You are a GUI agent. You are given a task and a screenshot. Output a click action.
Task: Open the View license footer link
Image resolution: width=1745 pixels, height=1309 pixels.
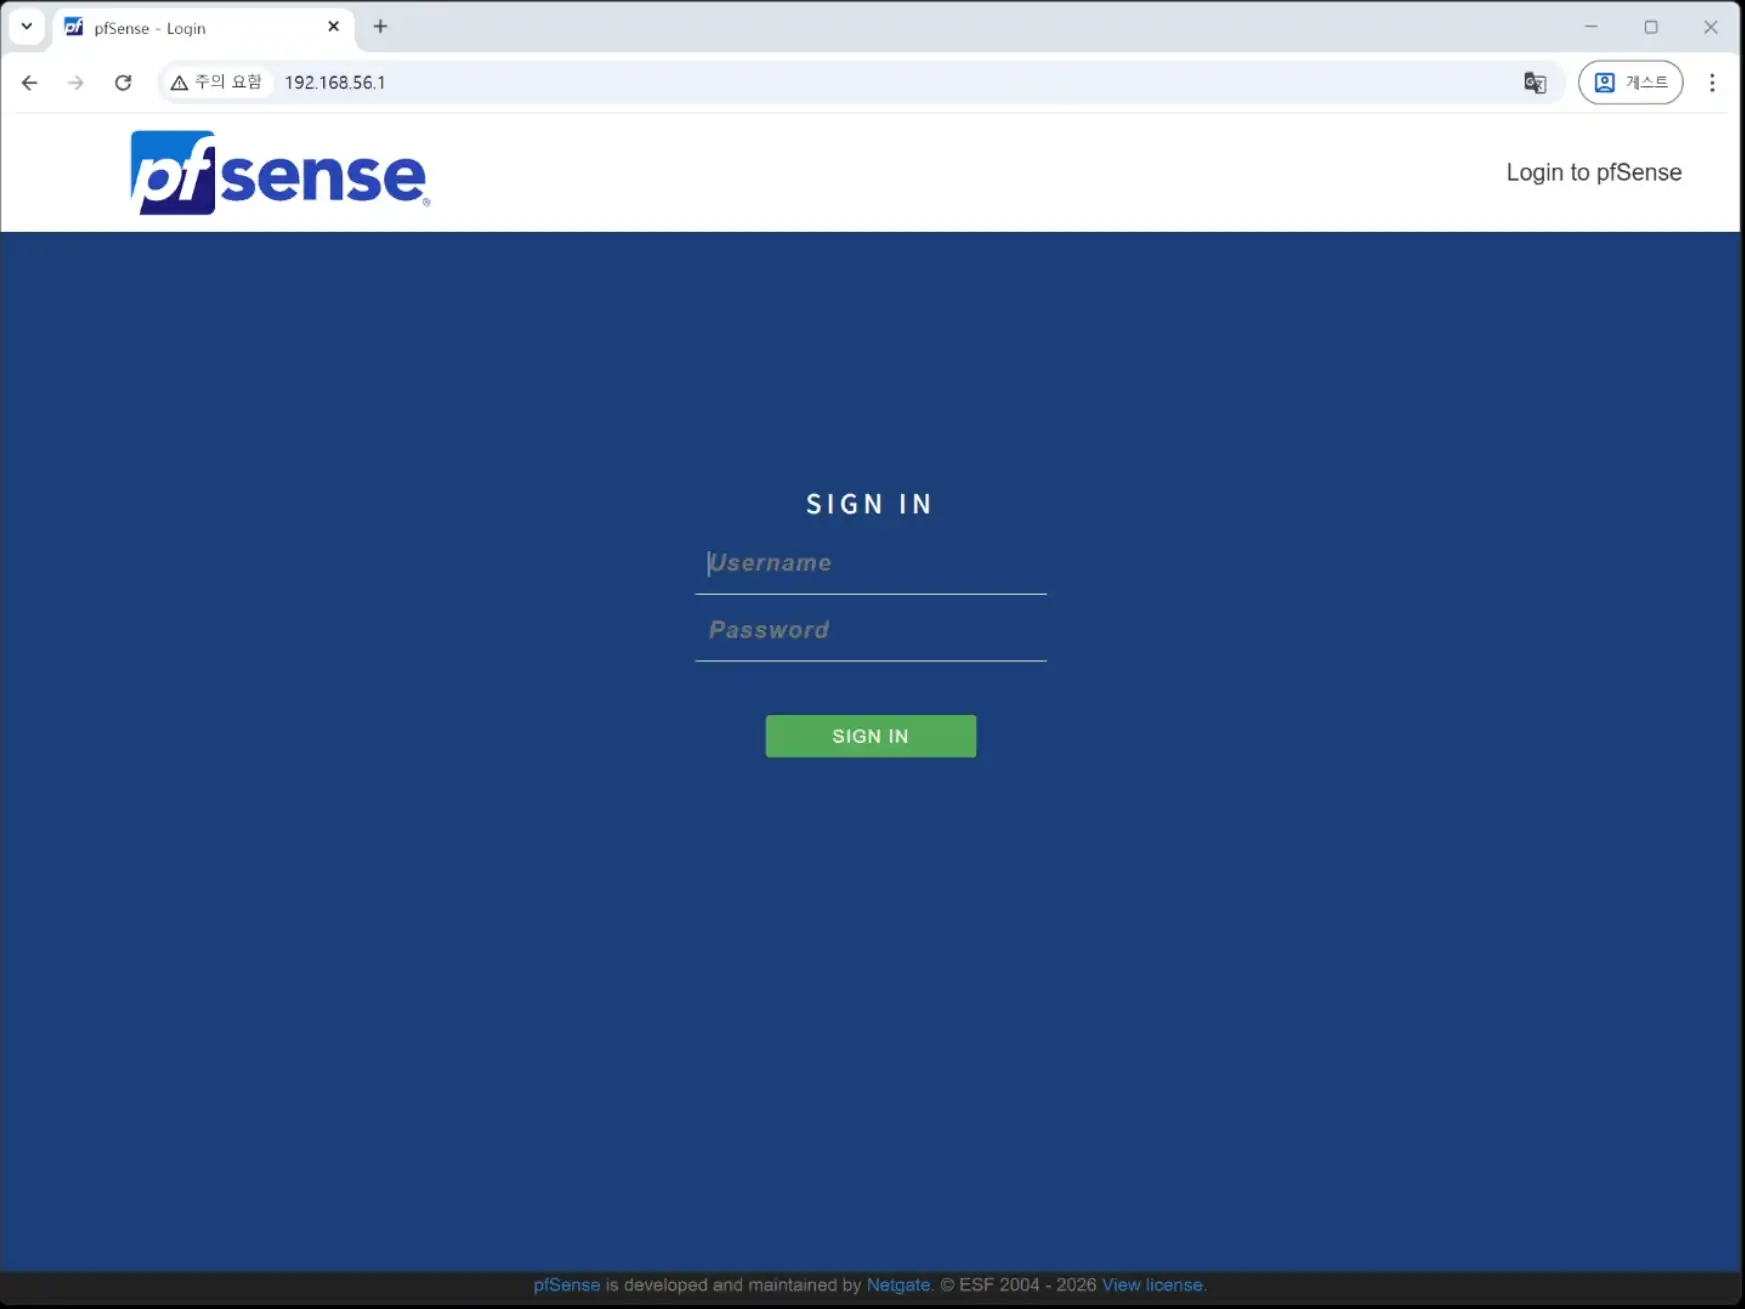[1153, 1285]
